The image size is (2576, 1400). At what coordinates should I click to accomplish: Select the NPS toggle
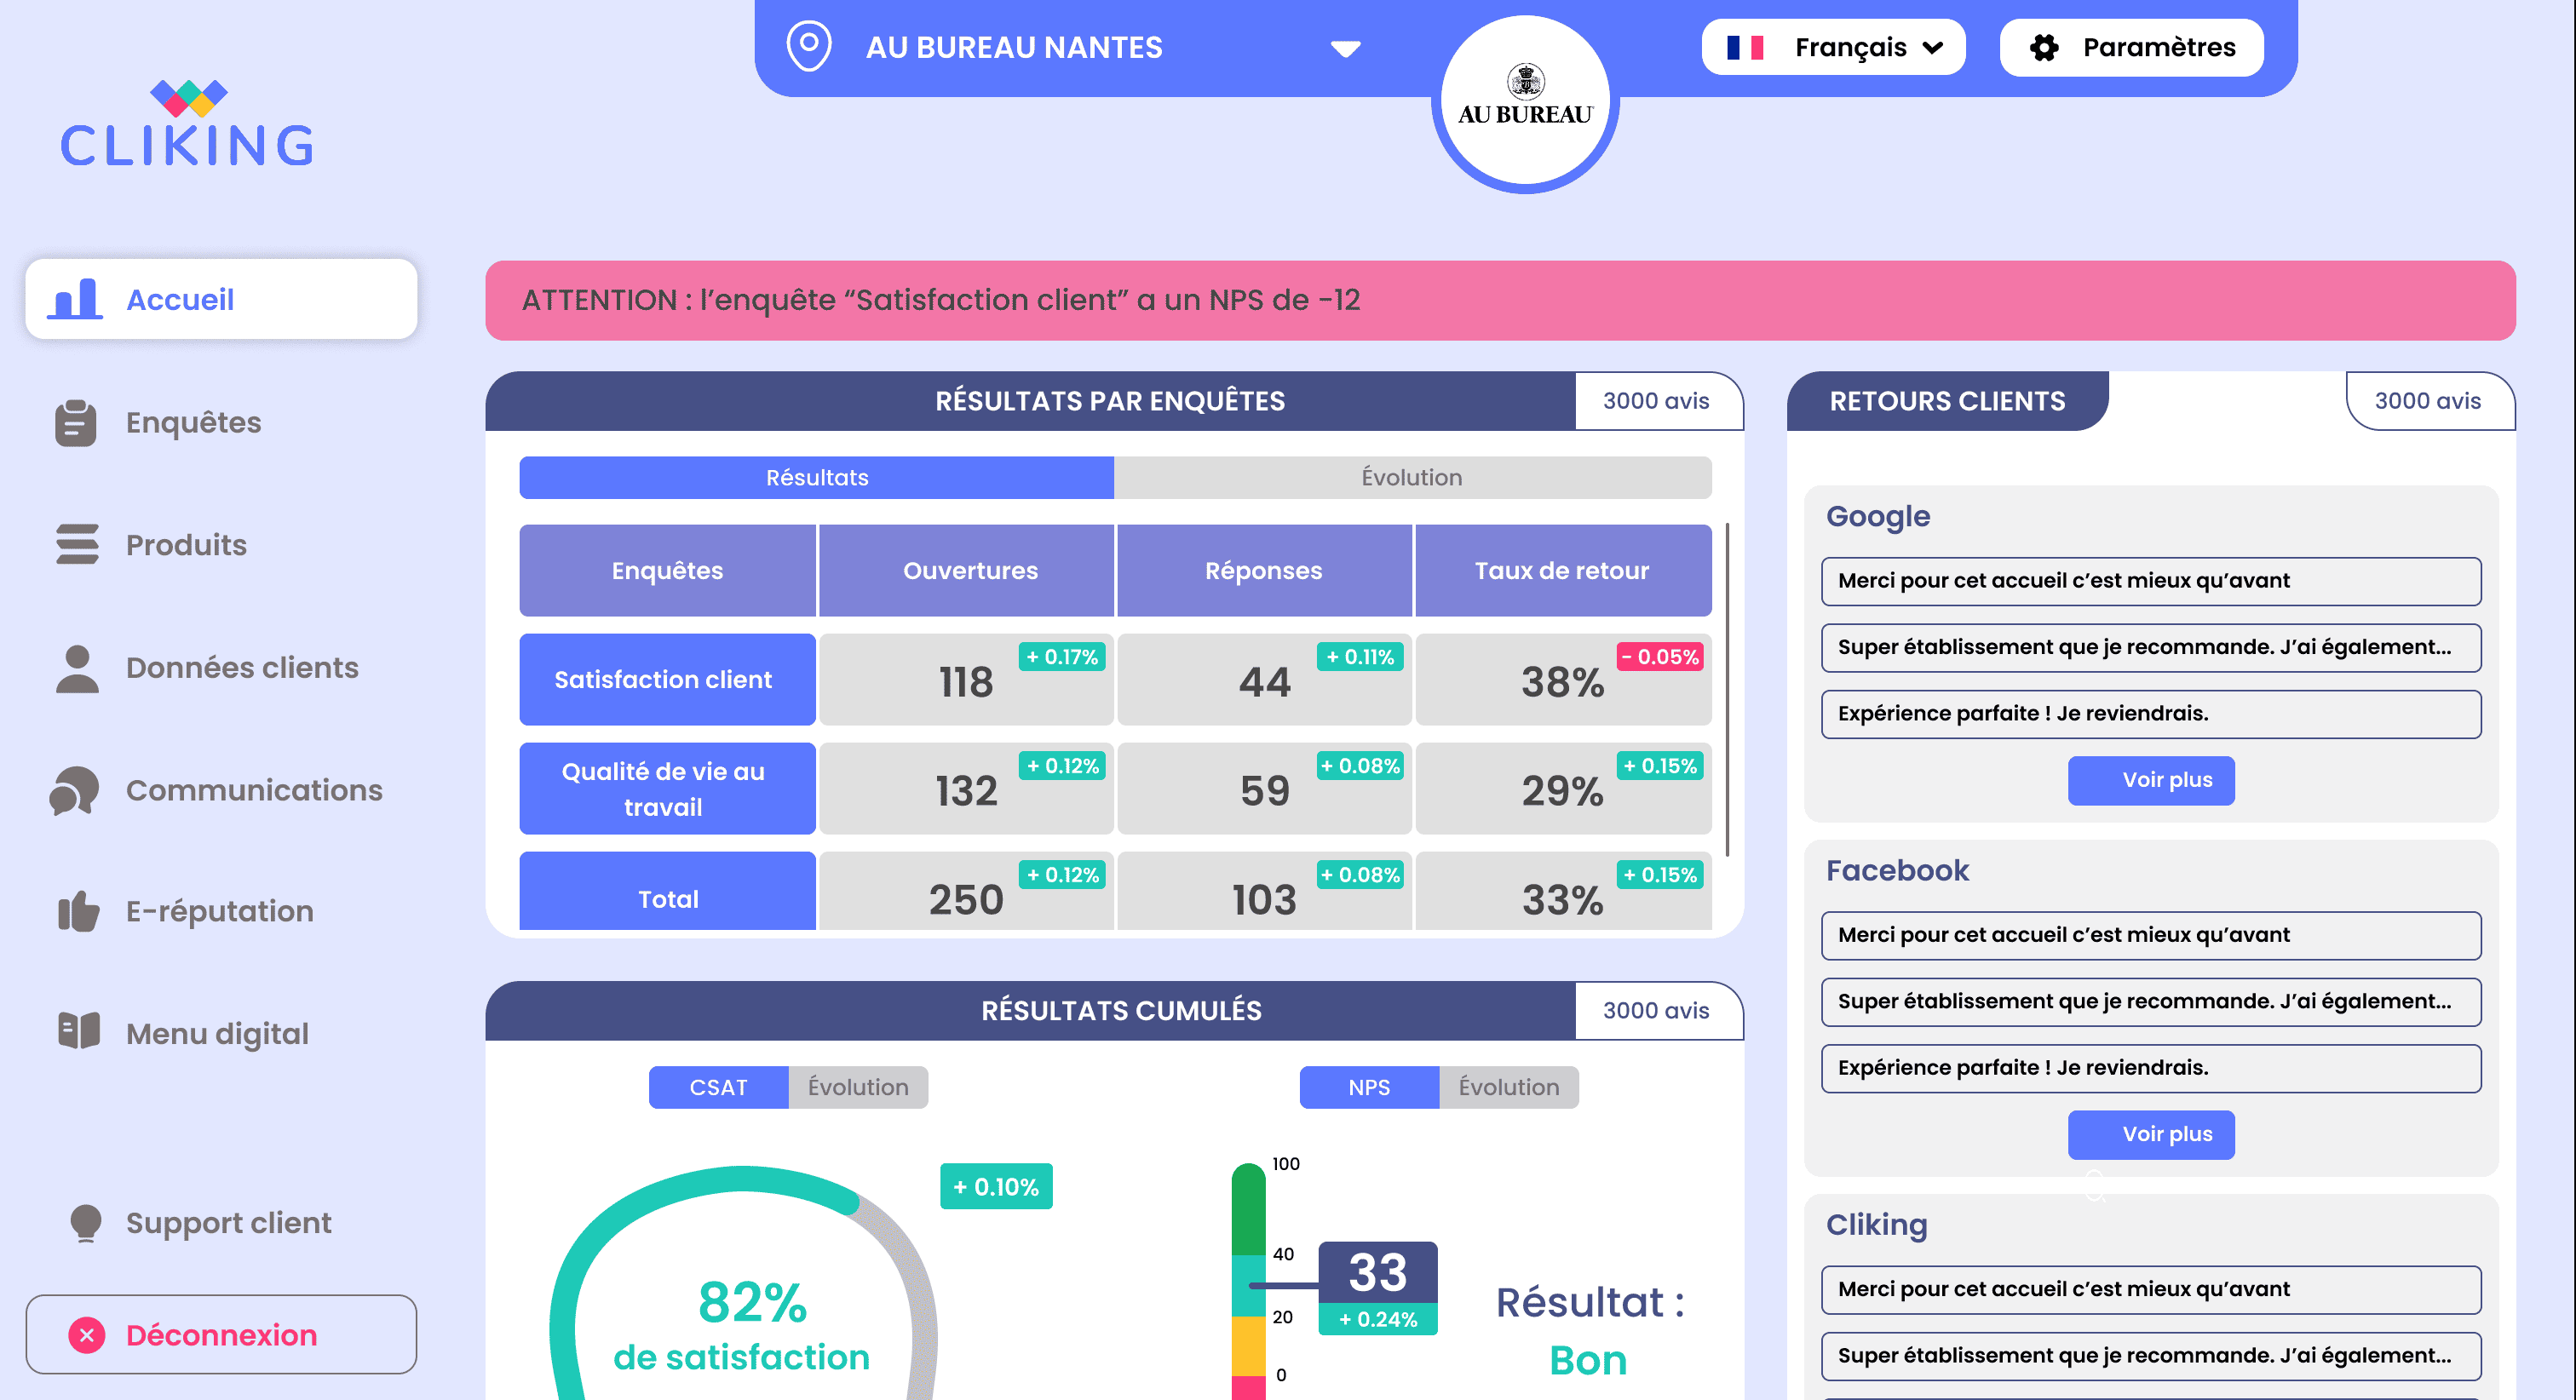1369,1087
